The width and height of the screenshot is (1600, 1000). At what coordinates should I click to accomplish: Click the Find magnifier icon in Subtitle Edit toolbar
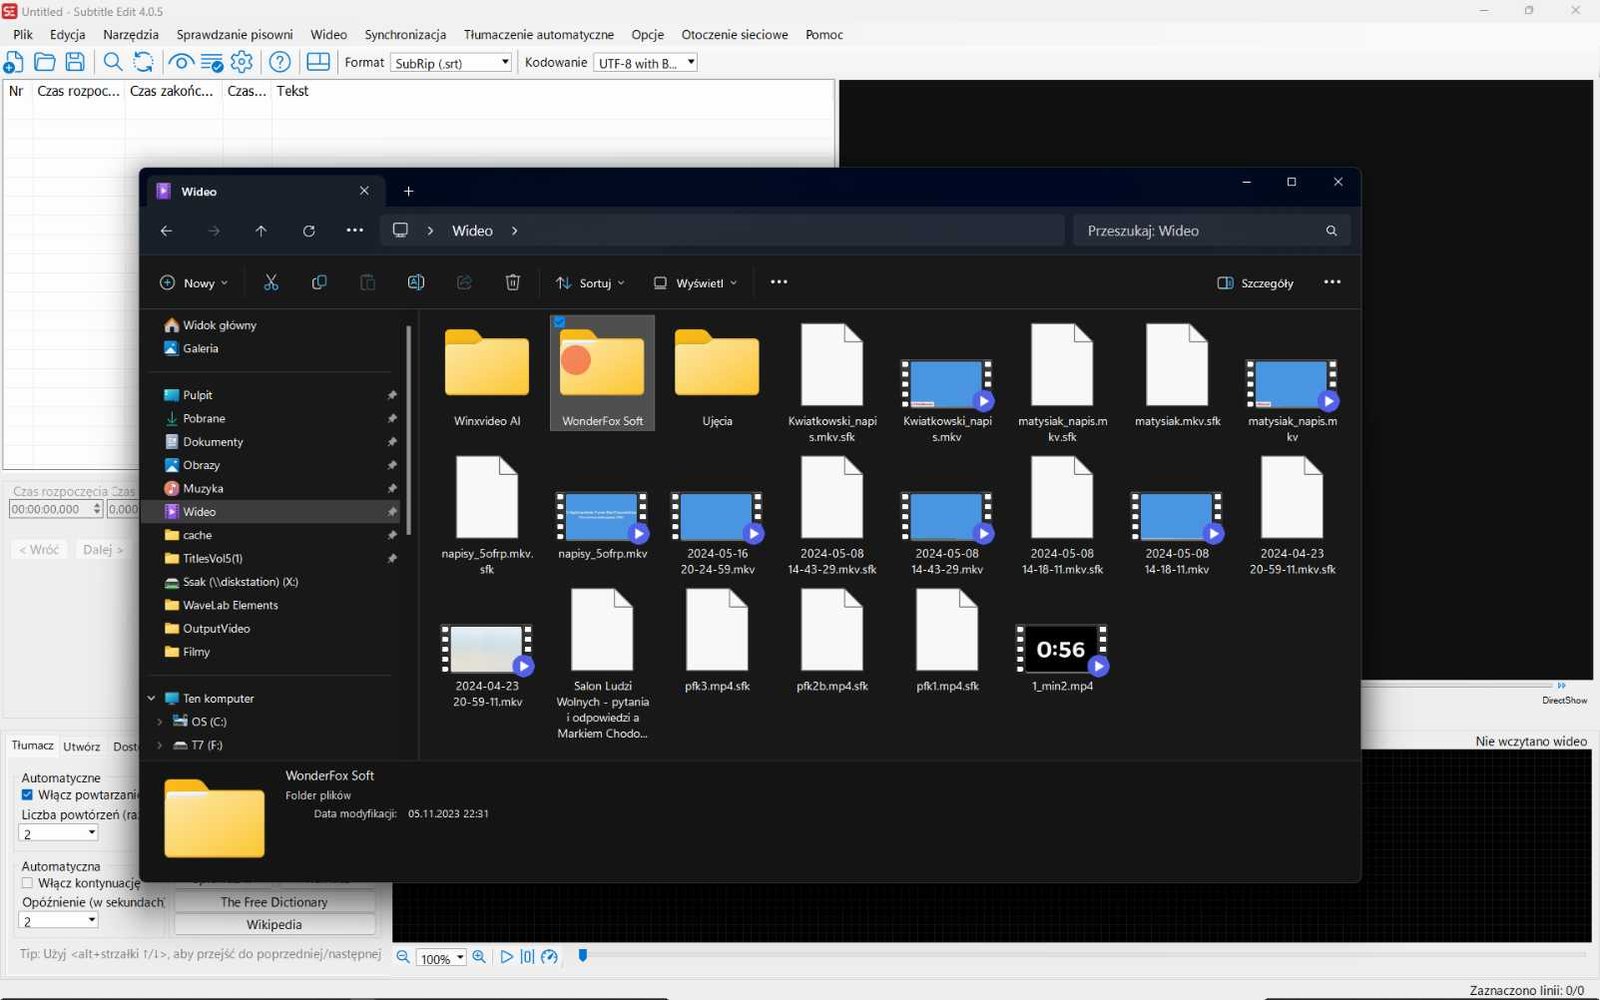tap(113, 62)
